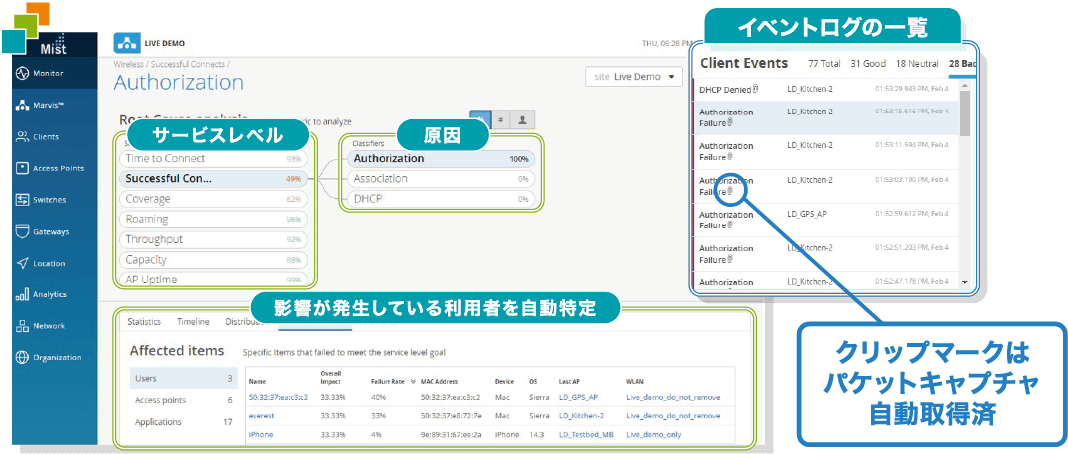Filter client events by 28 Bad
The width and height of the screenshot is (1068, 454).
pos(962,63)
